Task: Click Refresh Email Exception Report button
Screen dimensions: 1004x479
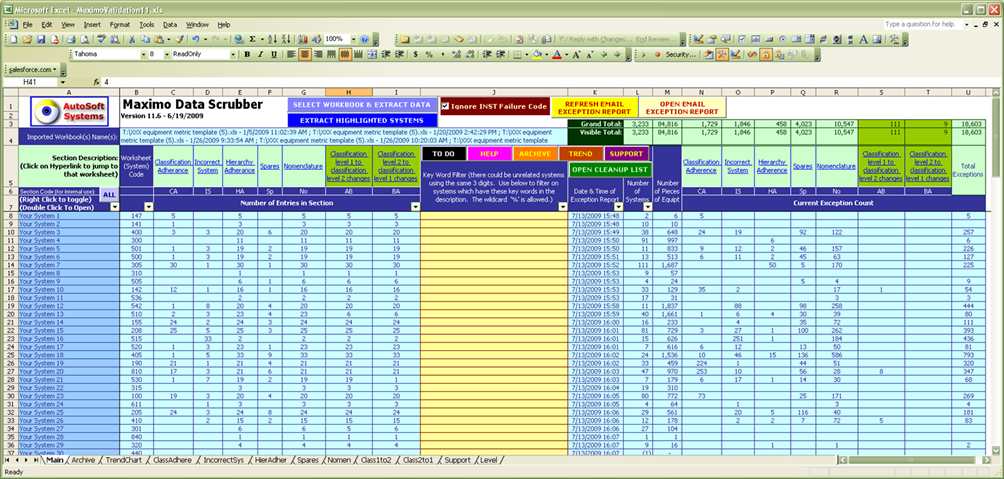Action: tap(595, 107)
